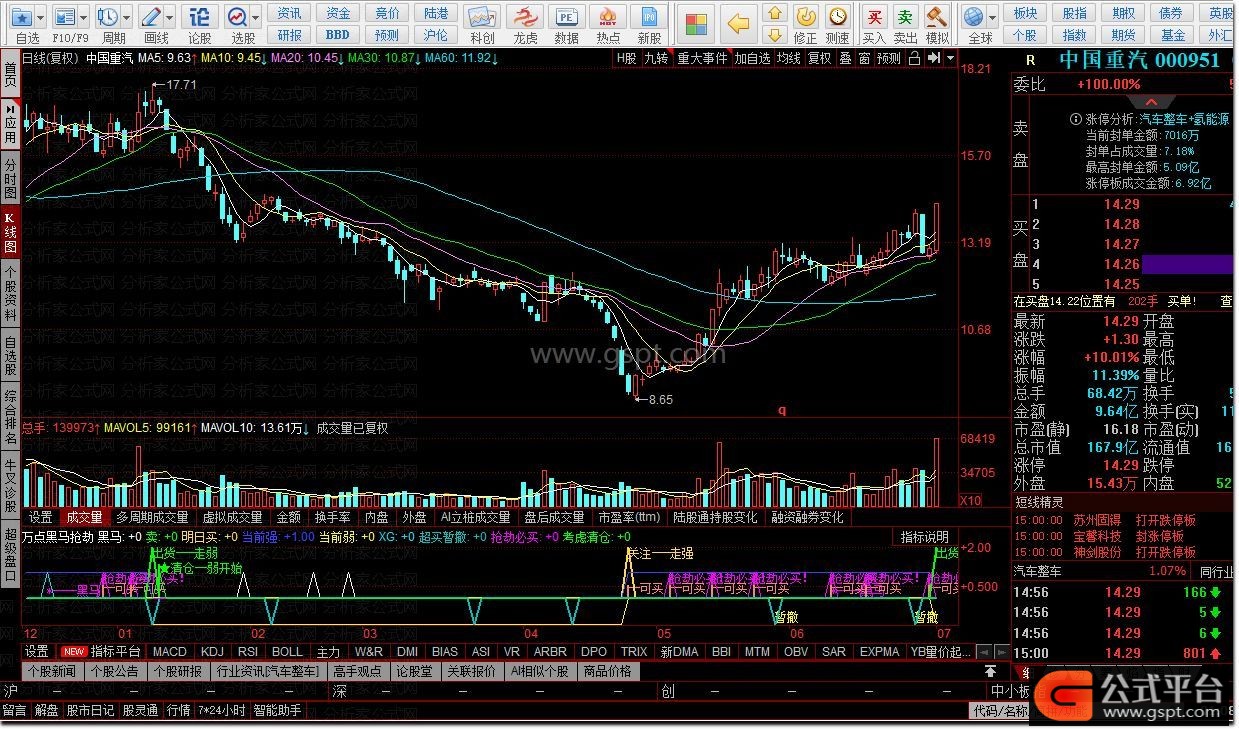
Task: Toggle the 预测 option in chart header
Action: click(x=889, y=58)
